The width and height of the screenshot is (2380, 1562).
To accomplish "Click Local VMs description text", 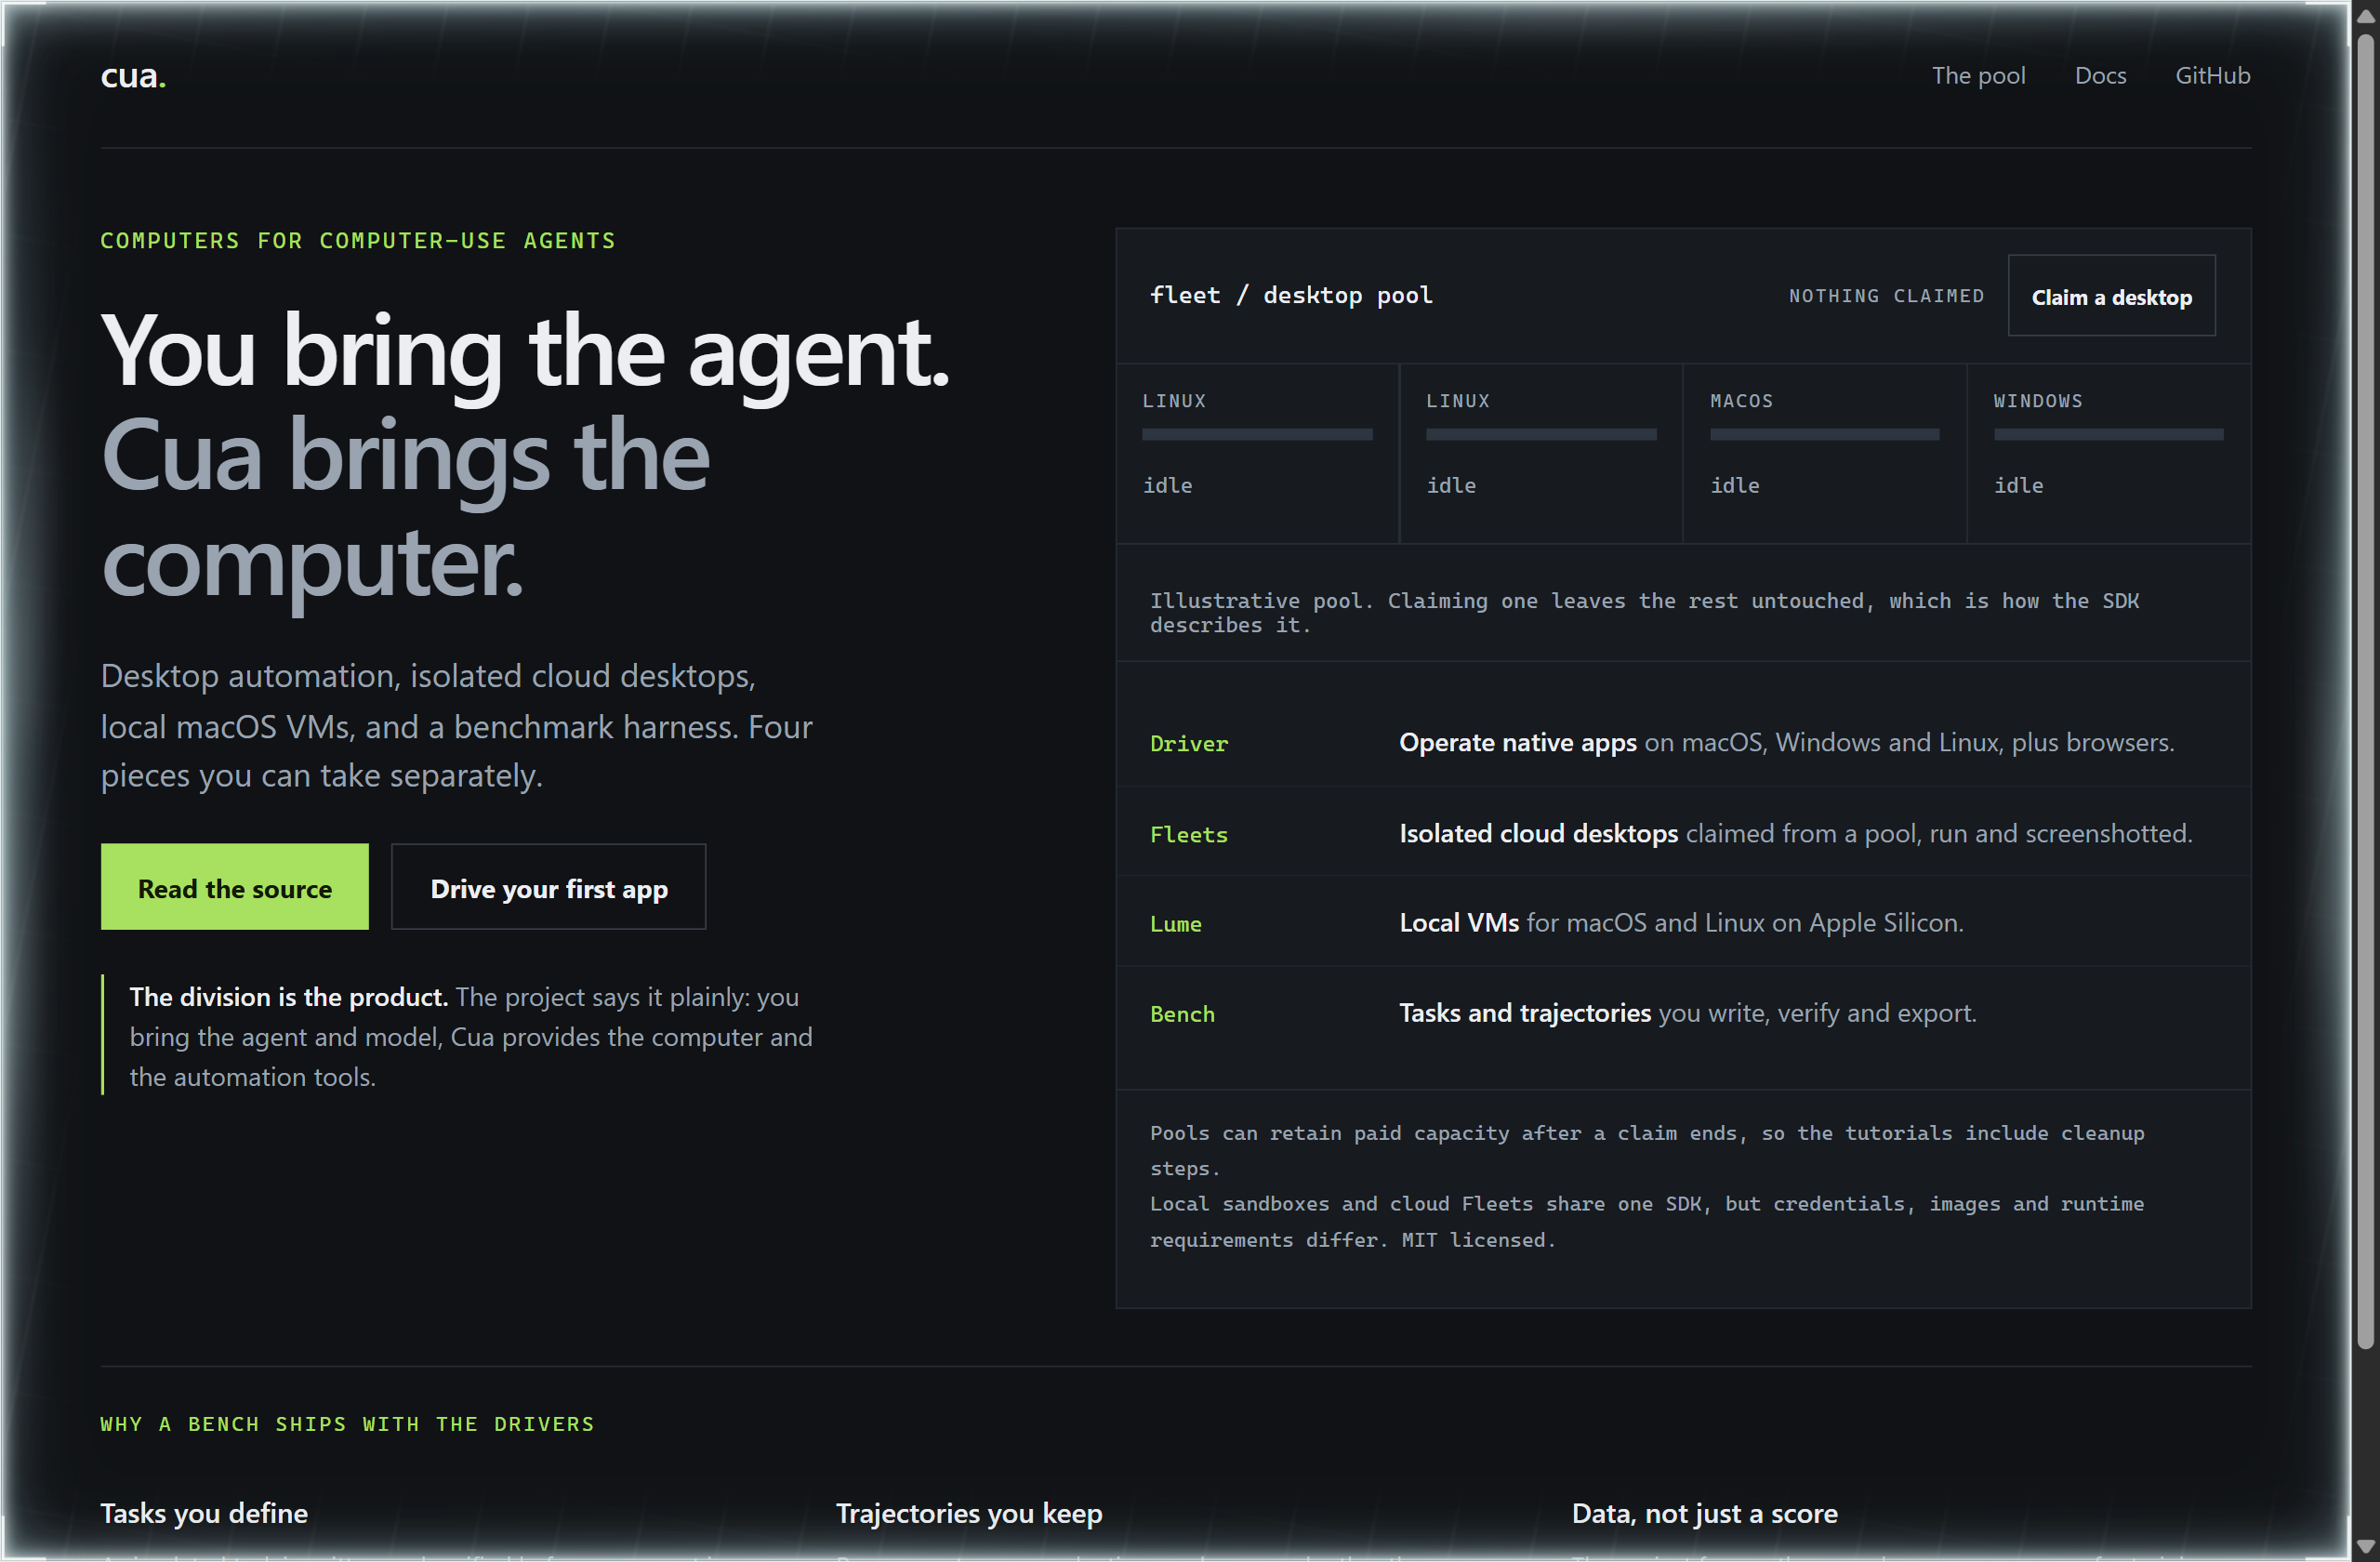I will 1681,923.
